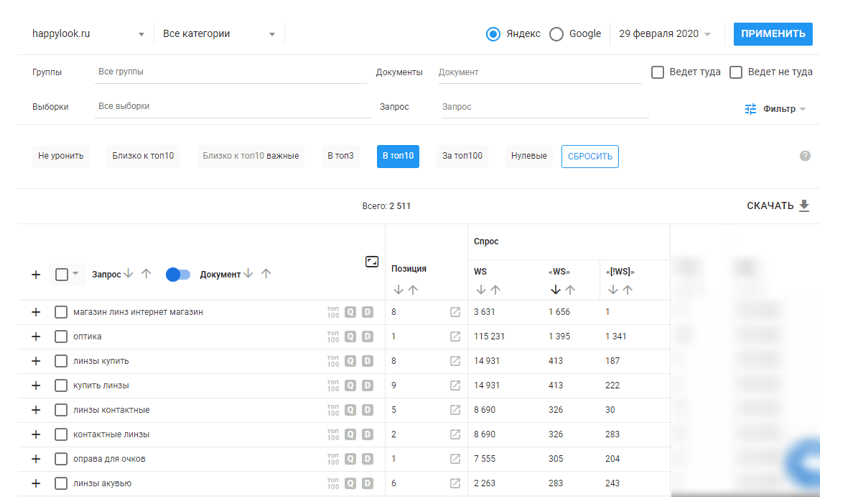Sort Документ column descending
Screen dimensions: 851x497
tap(248, 273)
